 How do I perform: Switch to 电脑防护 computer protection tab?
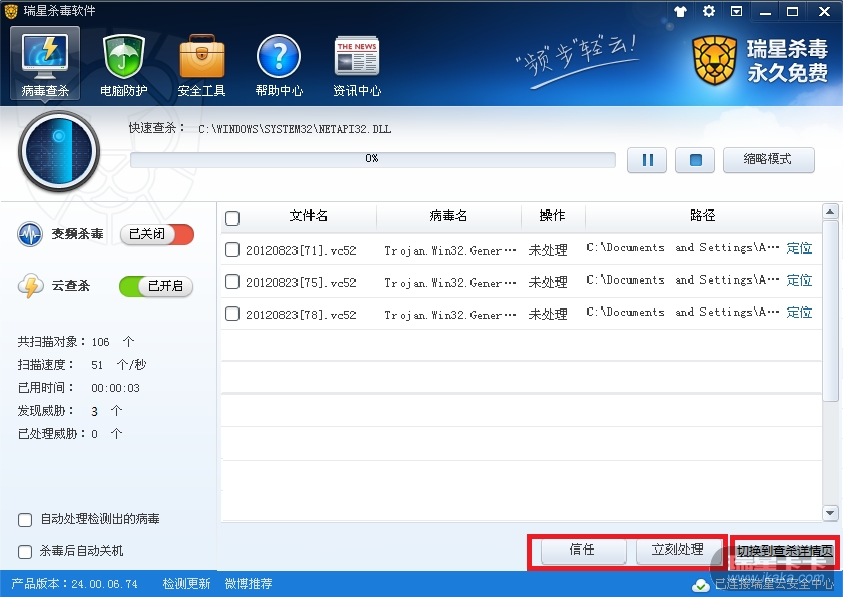124,66
